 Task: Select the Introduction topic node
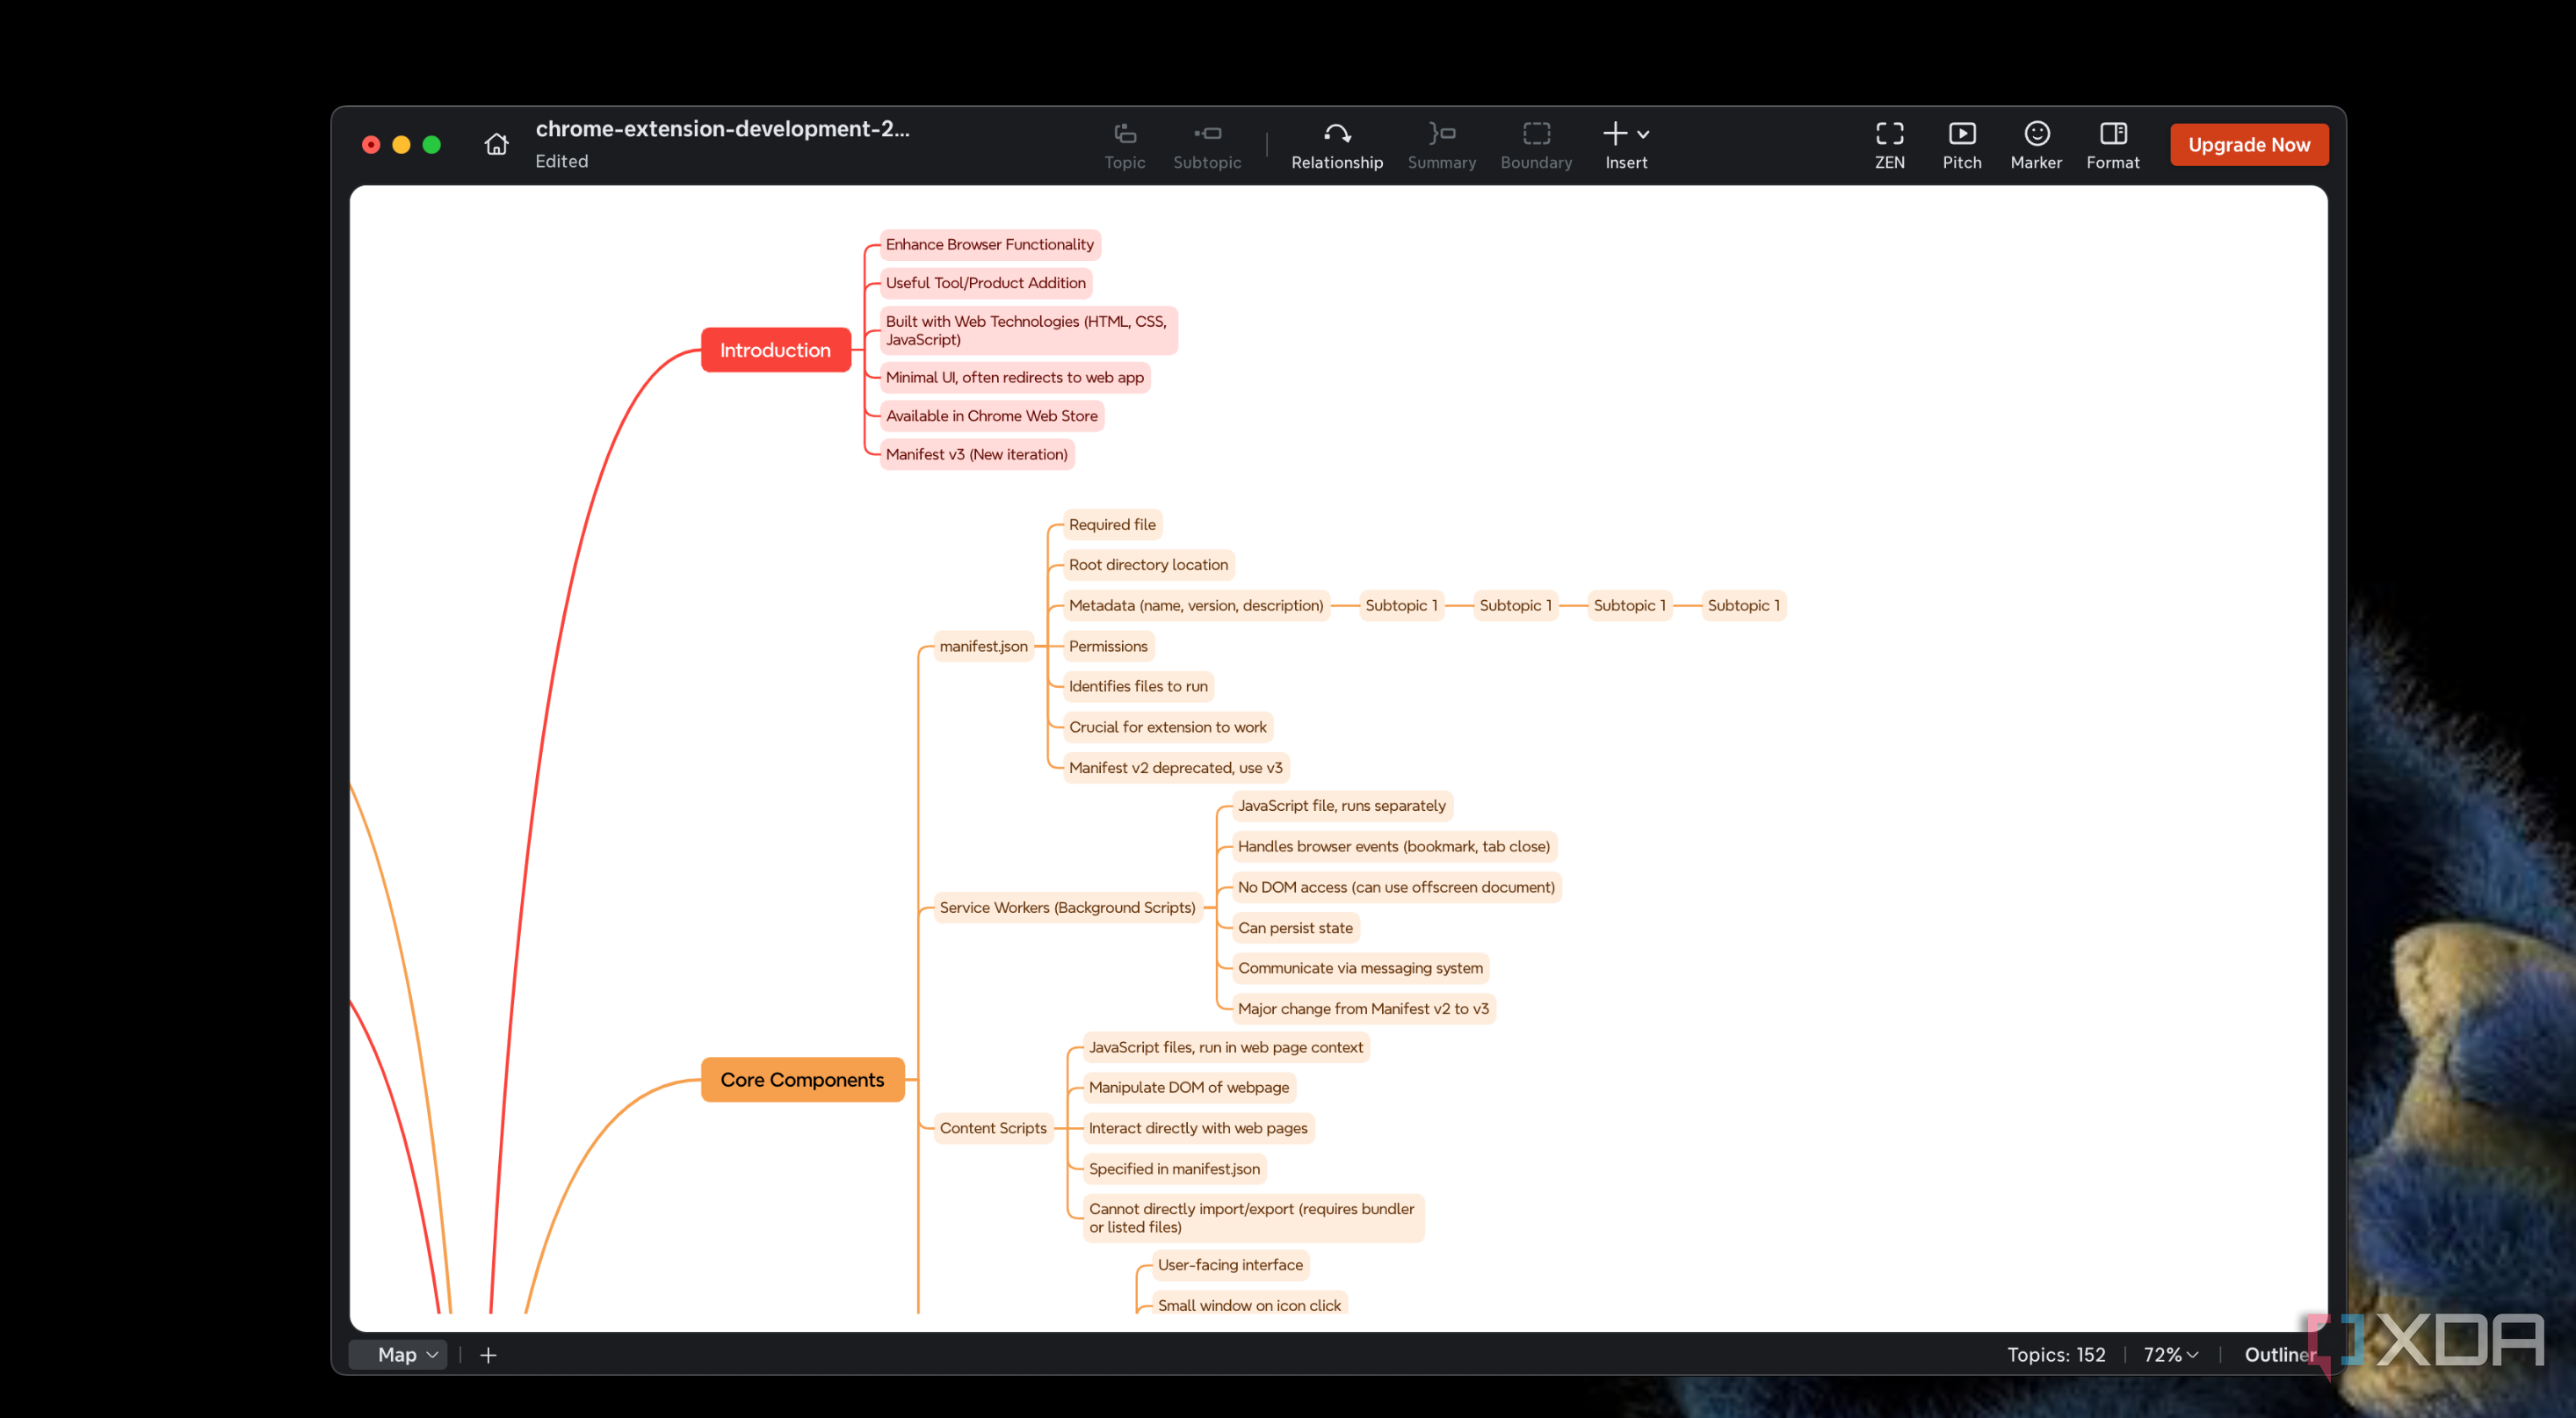coord(775,350)
